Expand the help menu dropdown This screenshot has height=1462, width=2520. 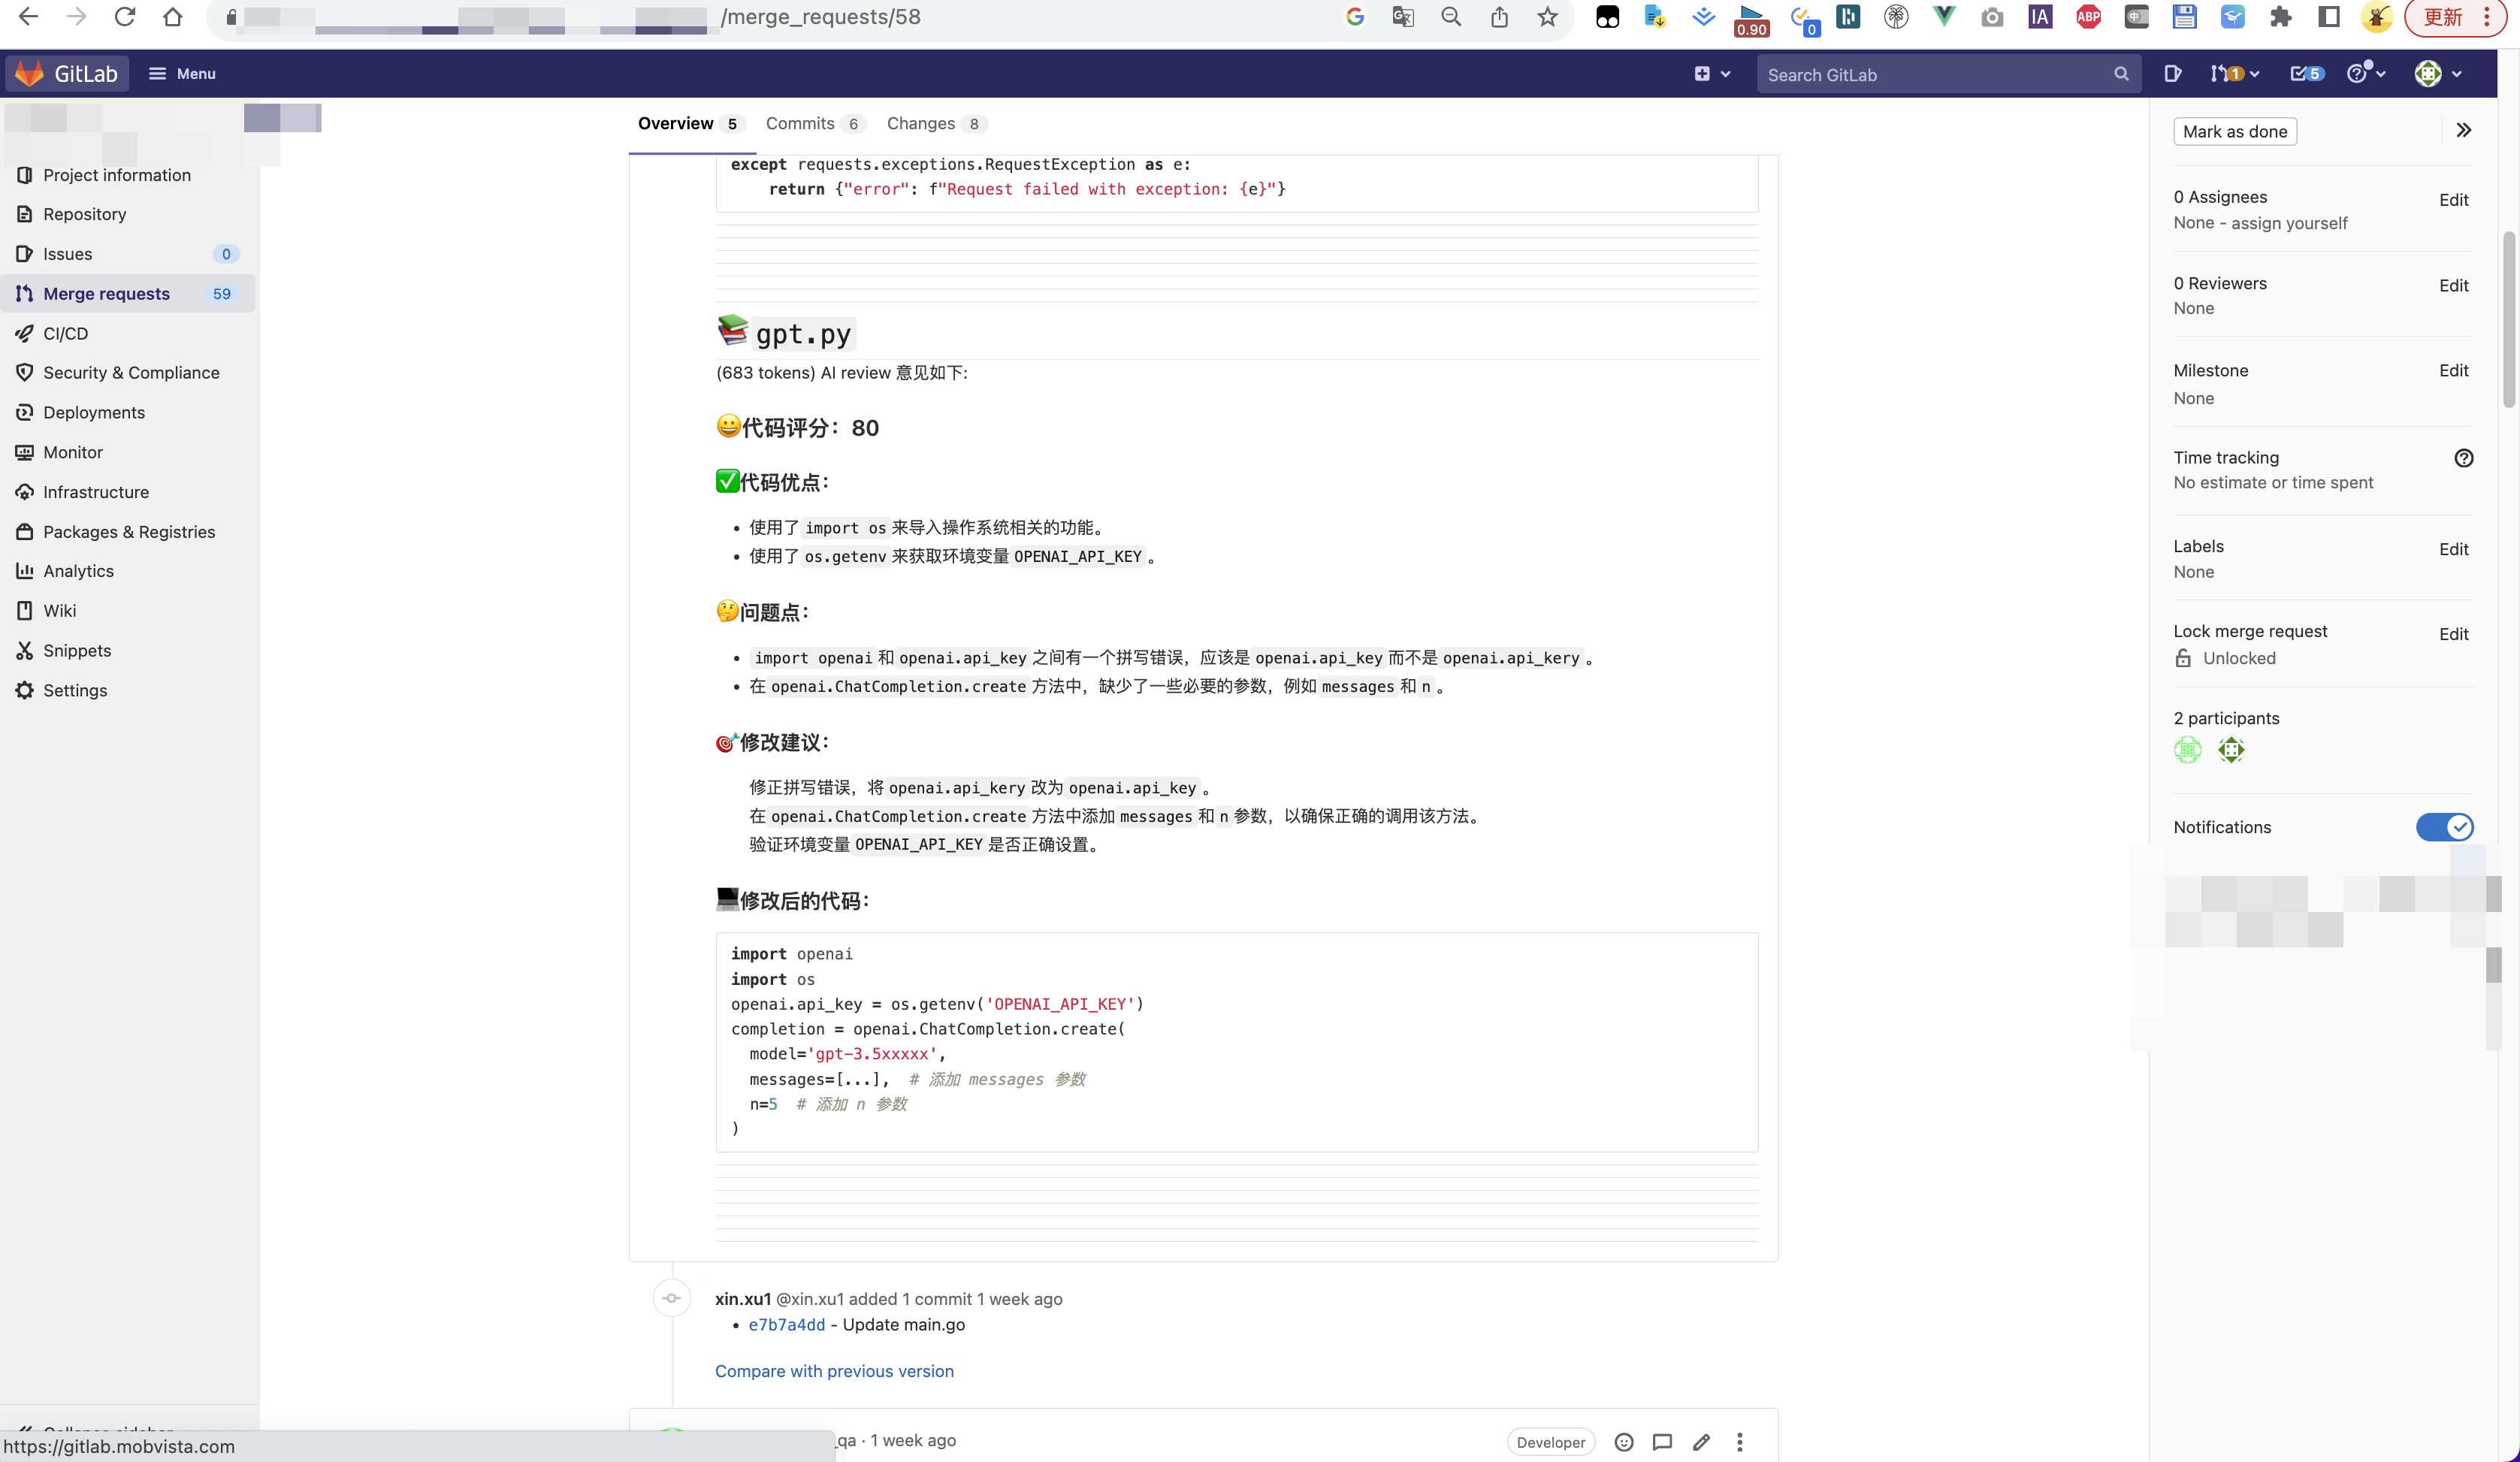click(x=2365, y=74)
